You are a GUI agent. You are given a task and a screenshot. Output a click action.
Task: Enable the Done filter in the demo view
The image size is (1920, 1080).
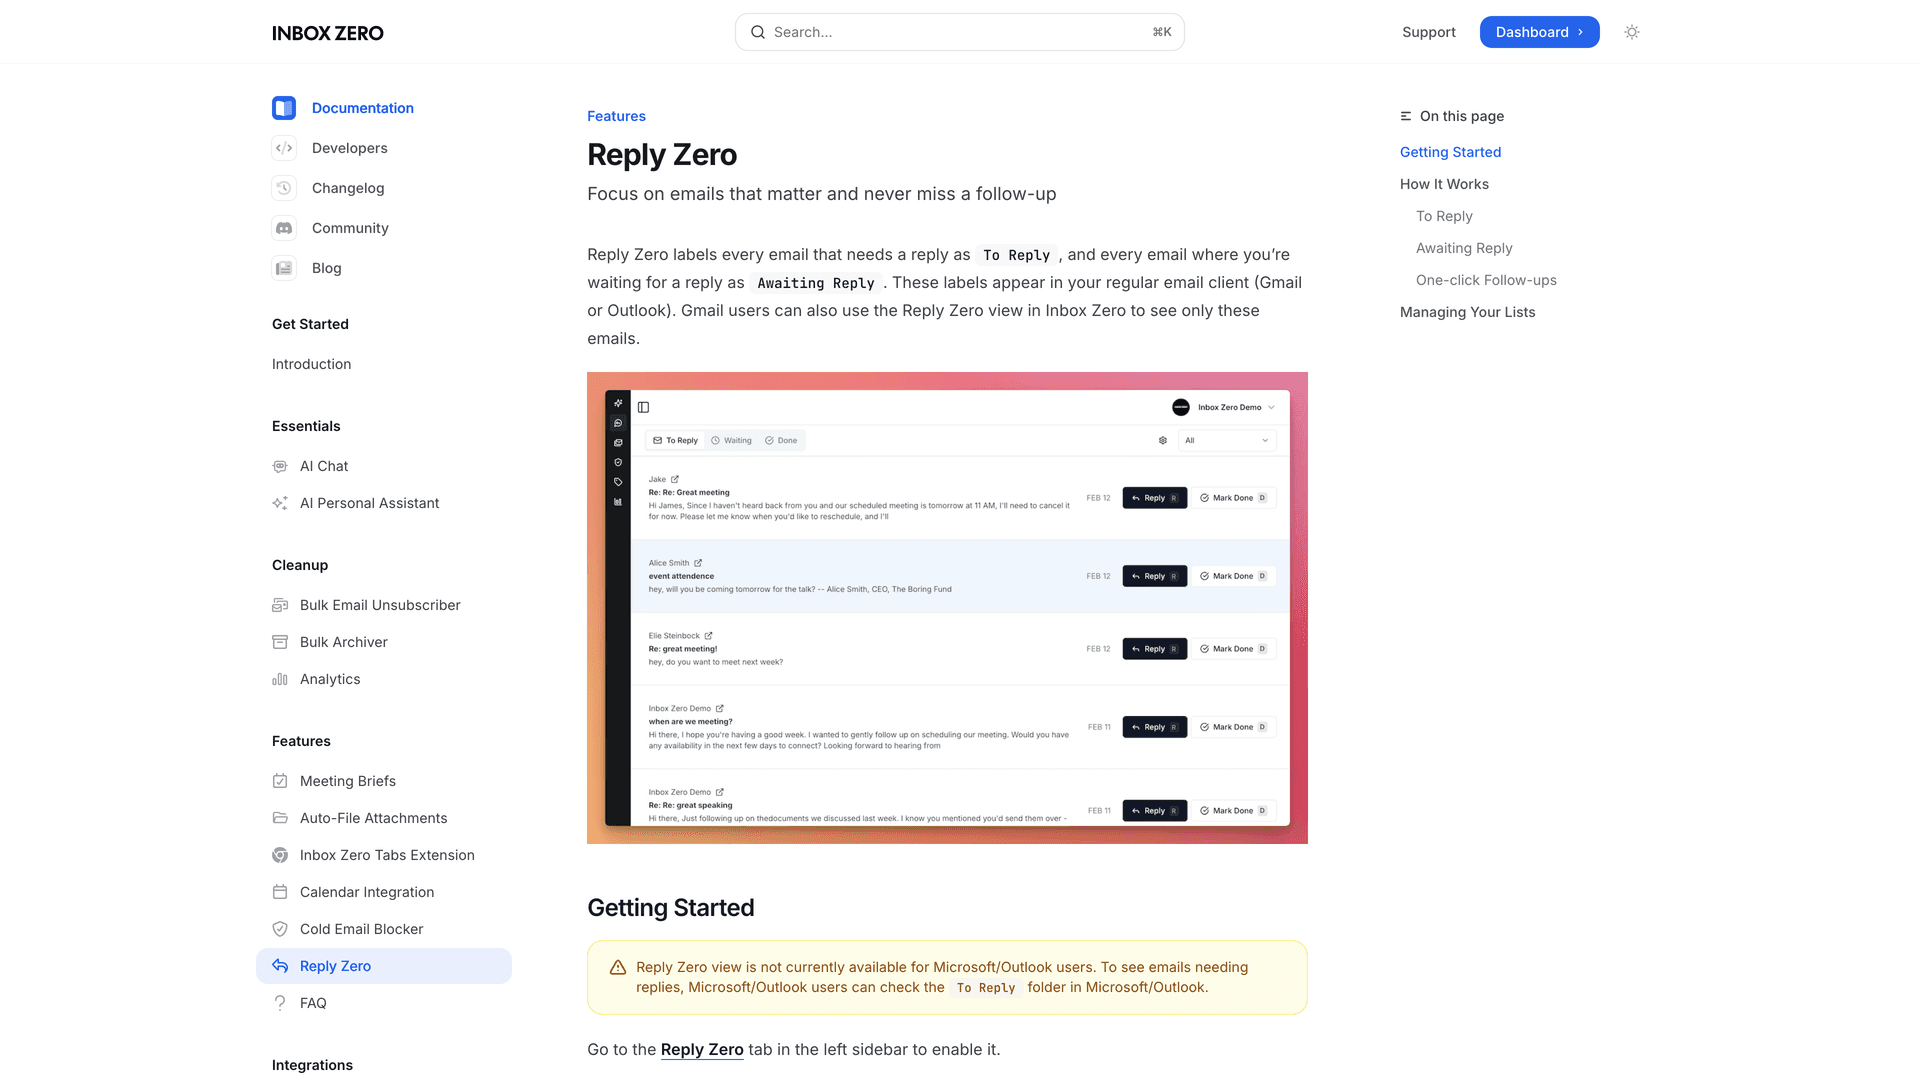[781, 440]
